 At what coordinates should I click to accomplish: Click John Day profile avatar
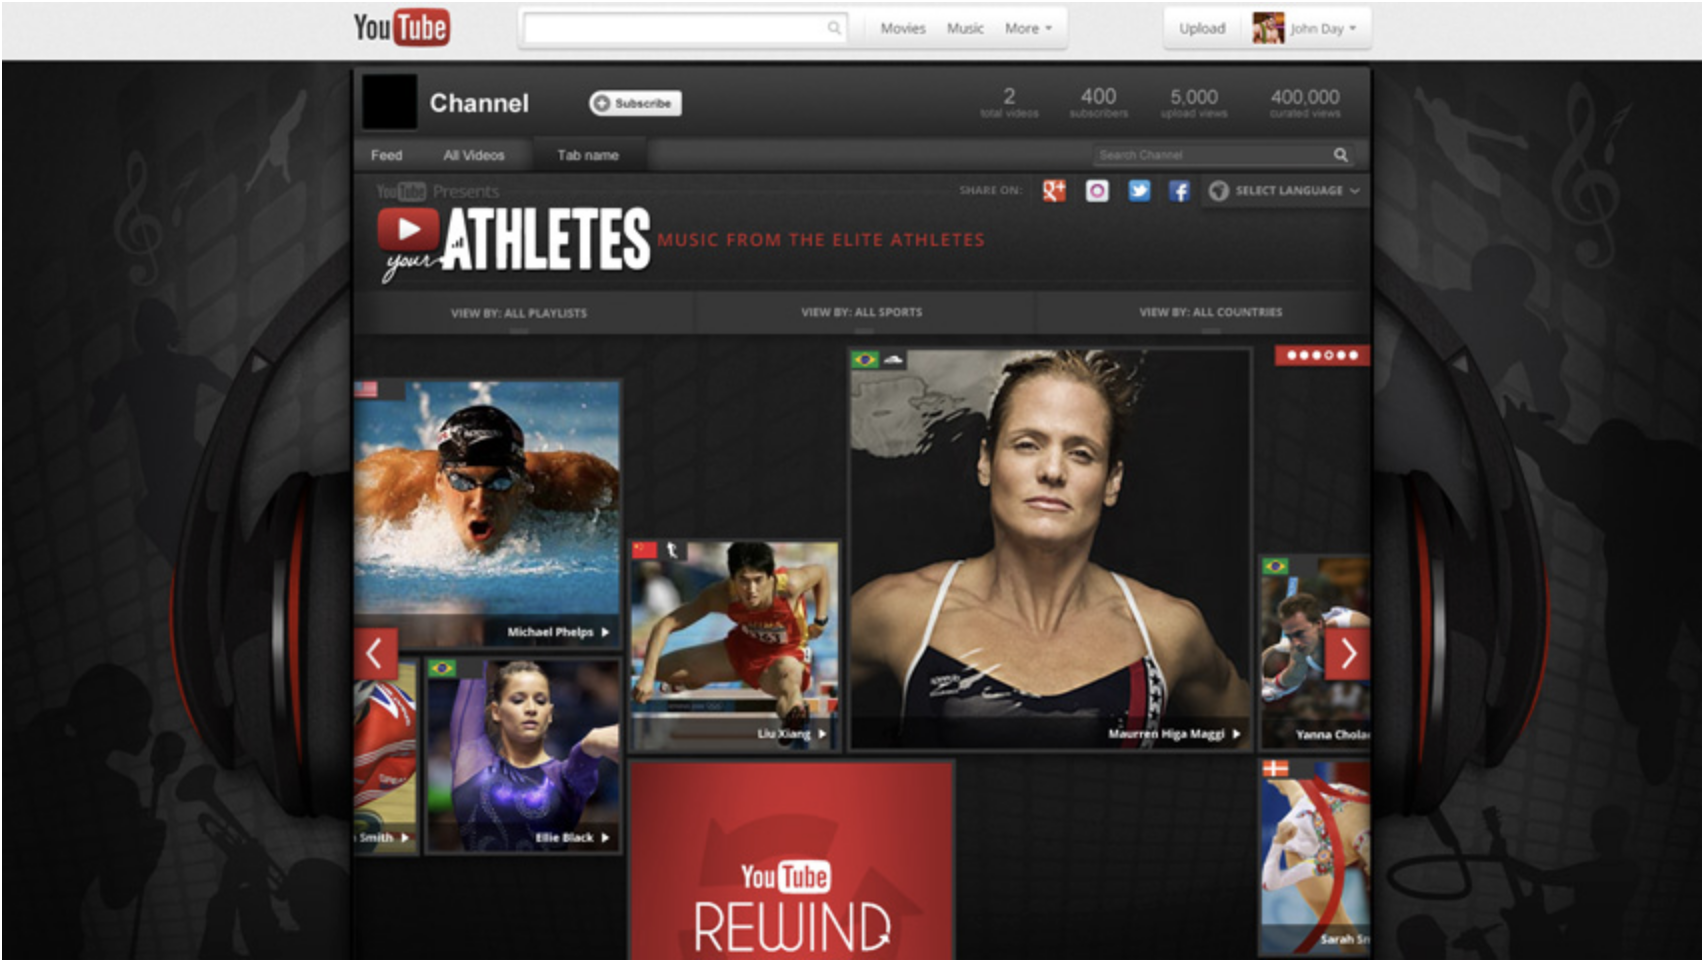(x=1268, y=28)
